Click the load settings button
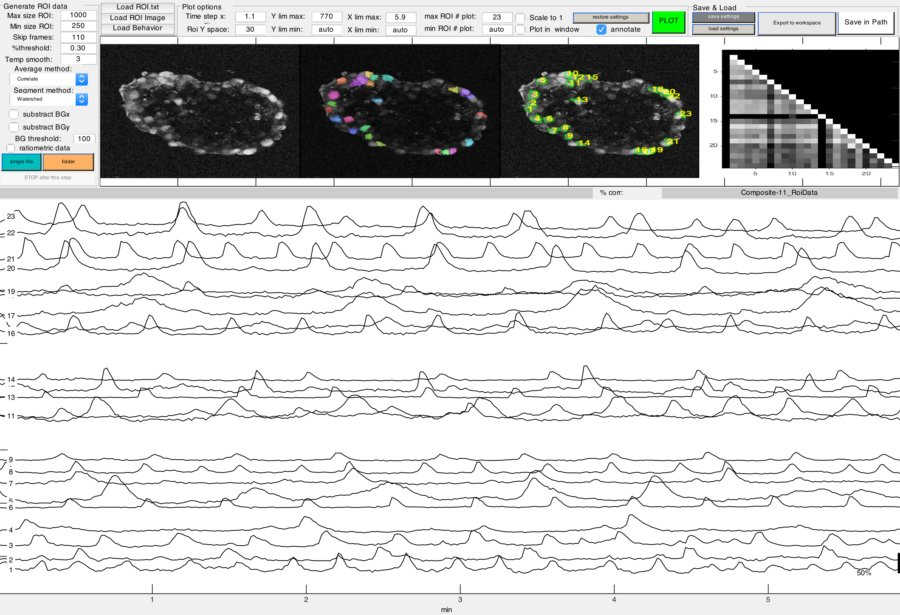 (x=723, y=29)
